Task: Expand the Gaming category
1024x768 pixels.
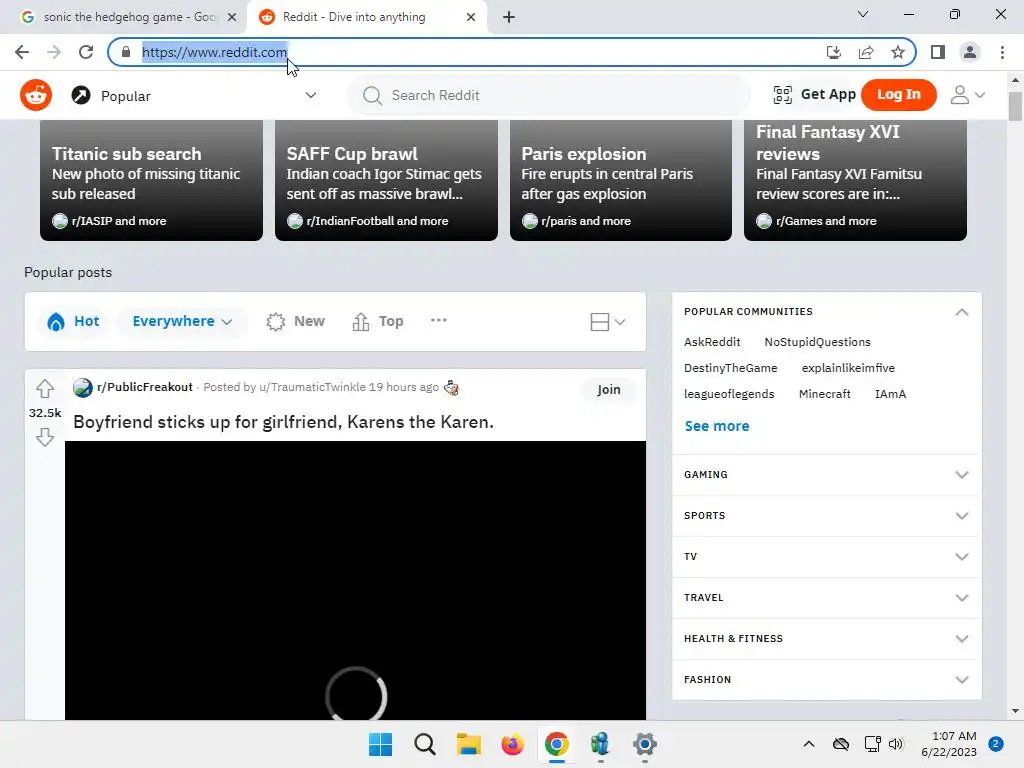Action: pyautogui.click(x=962, y=475)
